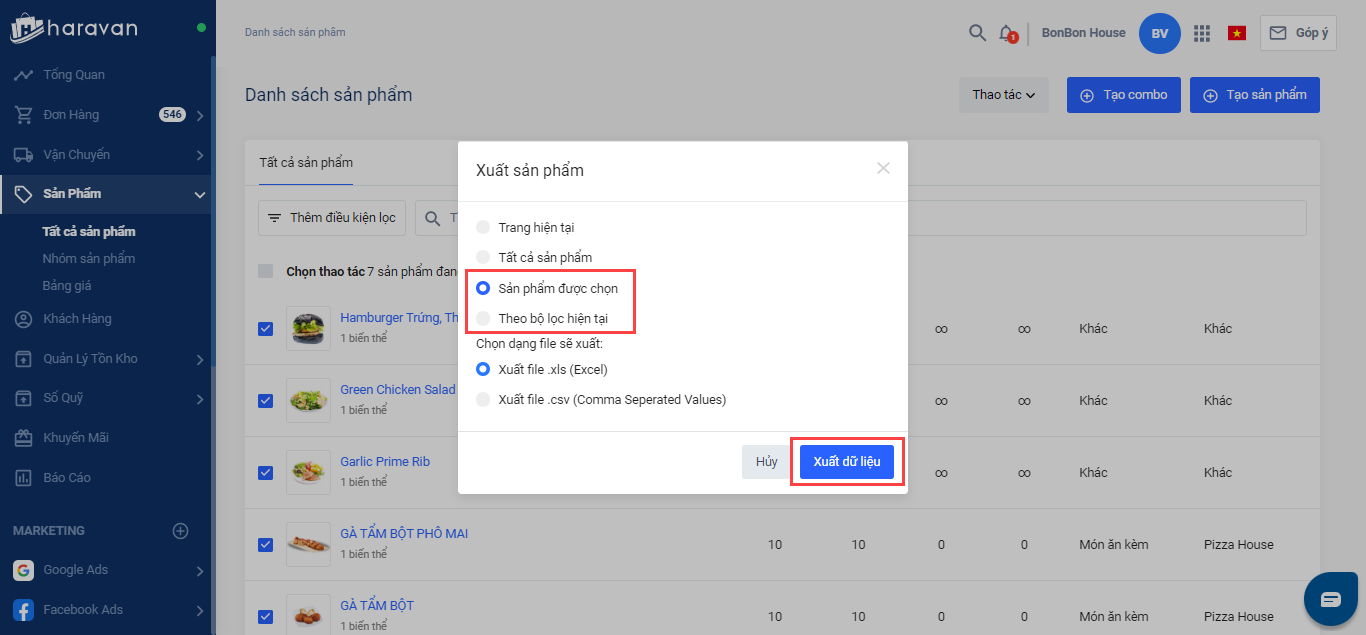This screenshot has width=1366, height=635.
Task: Open the apps grid icon
Action: pos(1202,33)
